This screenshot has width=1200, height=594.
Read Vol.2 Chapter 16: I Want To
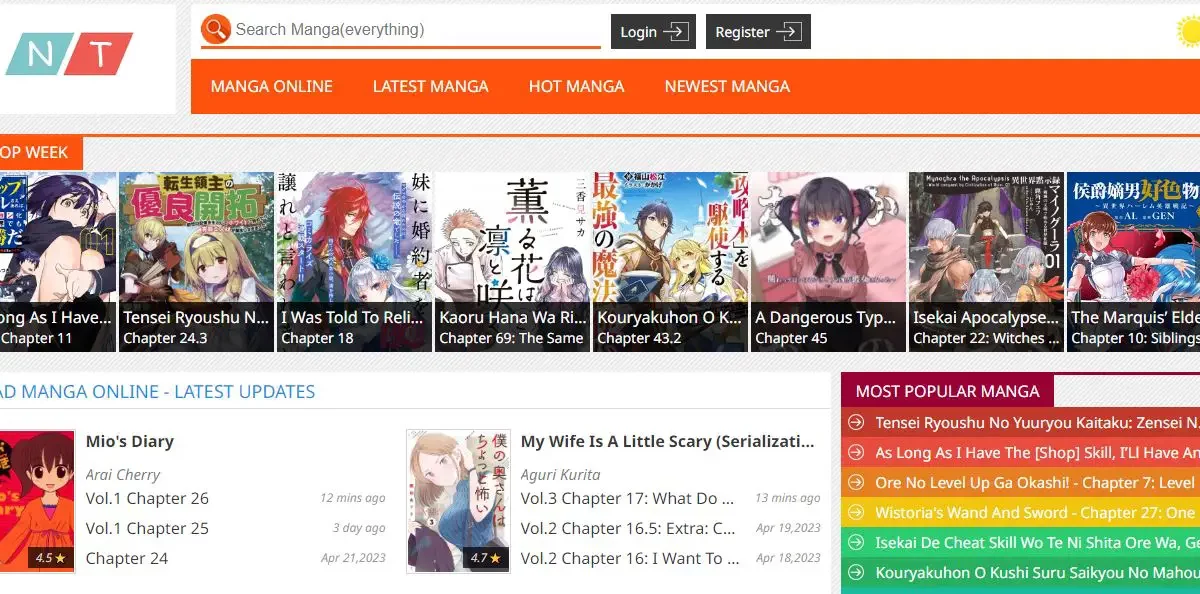(x=628, y=558)
